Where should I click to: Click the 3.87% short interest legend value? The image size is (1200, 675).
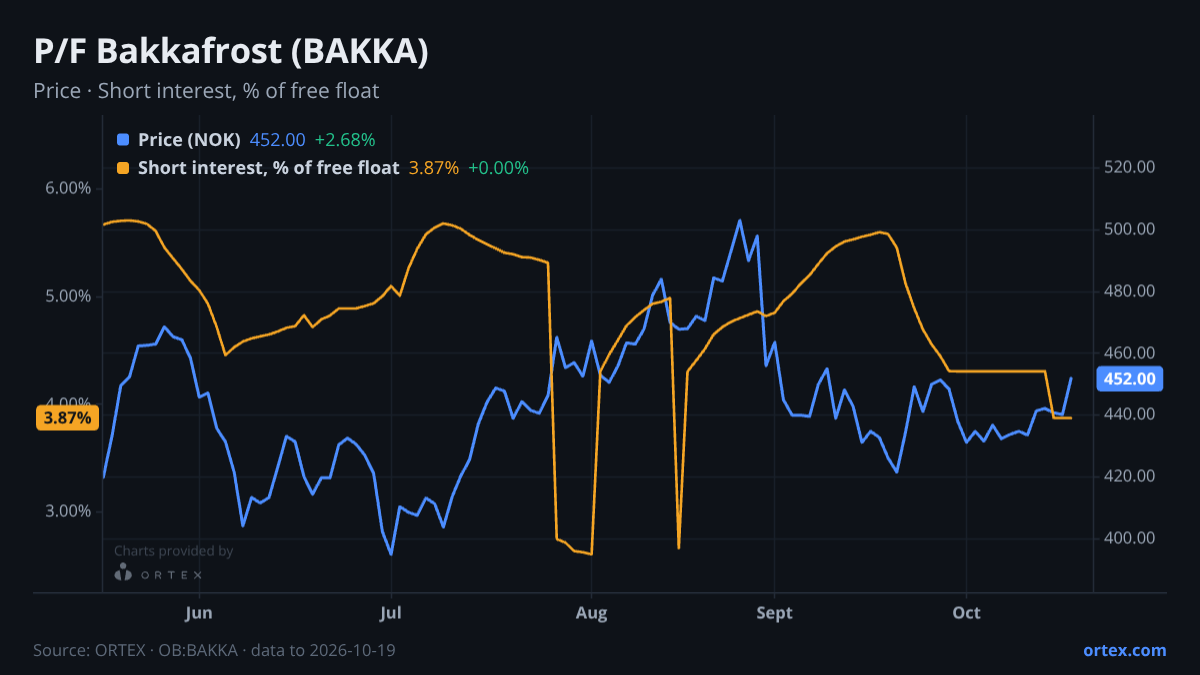[x=434, y=168]
